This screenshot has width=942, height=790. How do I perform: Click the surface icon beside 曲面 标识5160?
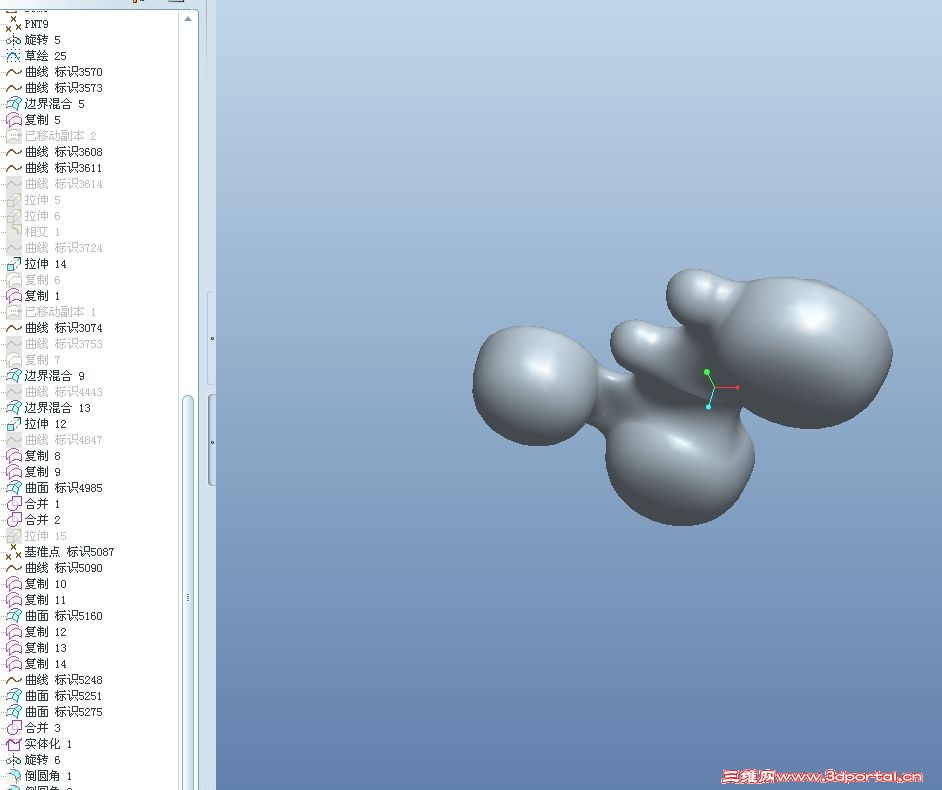13,616
